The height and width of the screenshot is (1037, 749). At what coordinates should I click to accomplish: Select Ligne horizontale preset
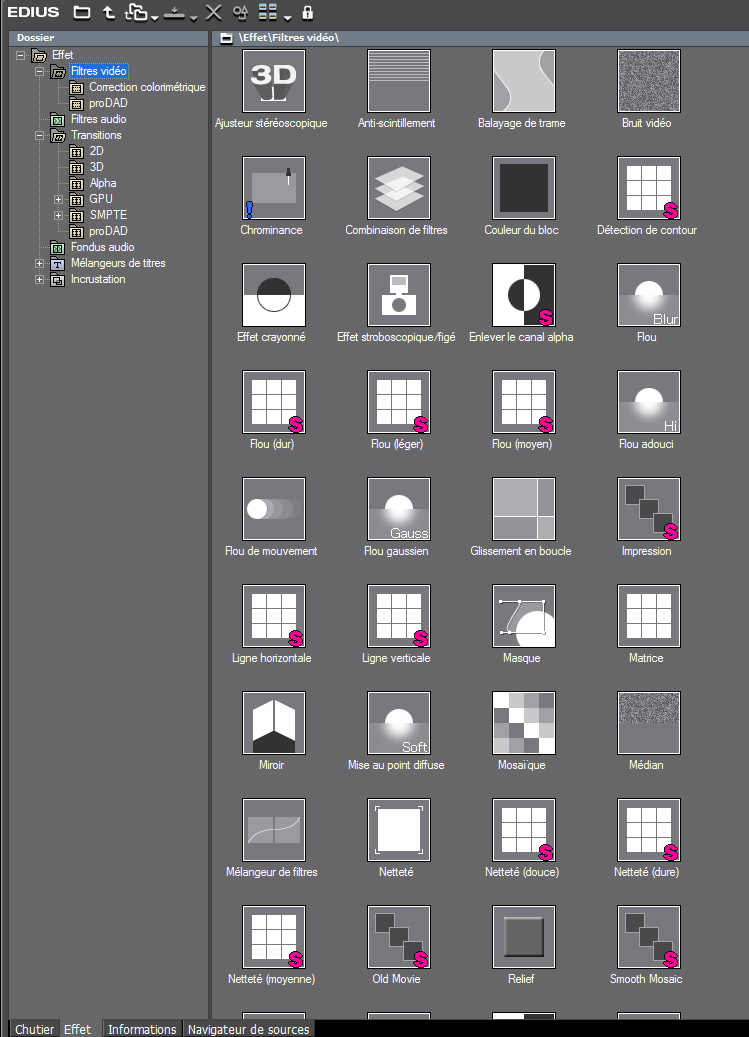[x=274, y=617]
